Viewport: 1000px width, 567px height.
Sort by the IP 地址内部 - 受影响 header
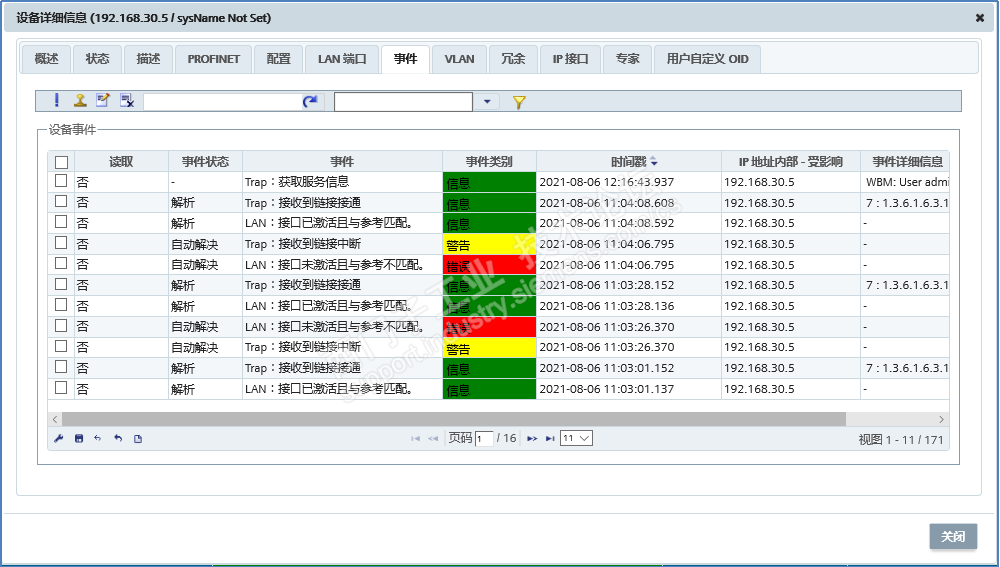point(791,162)
